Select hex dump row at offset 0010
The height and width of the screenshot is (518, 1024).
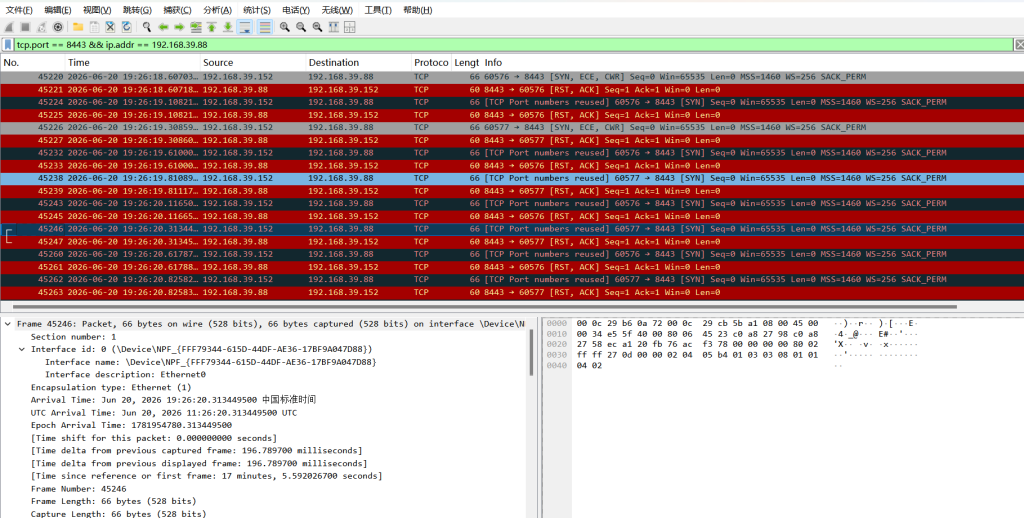[x=731, y=334]
